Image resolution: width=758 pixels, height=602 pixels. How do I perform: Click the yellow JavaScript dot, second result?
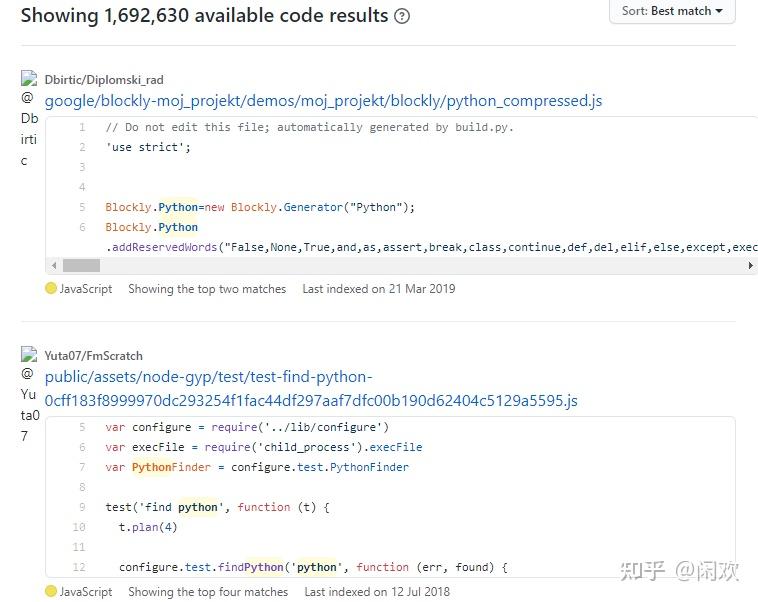[x=51, y=592]
